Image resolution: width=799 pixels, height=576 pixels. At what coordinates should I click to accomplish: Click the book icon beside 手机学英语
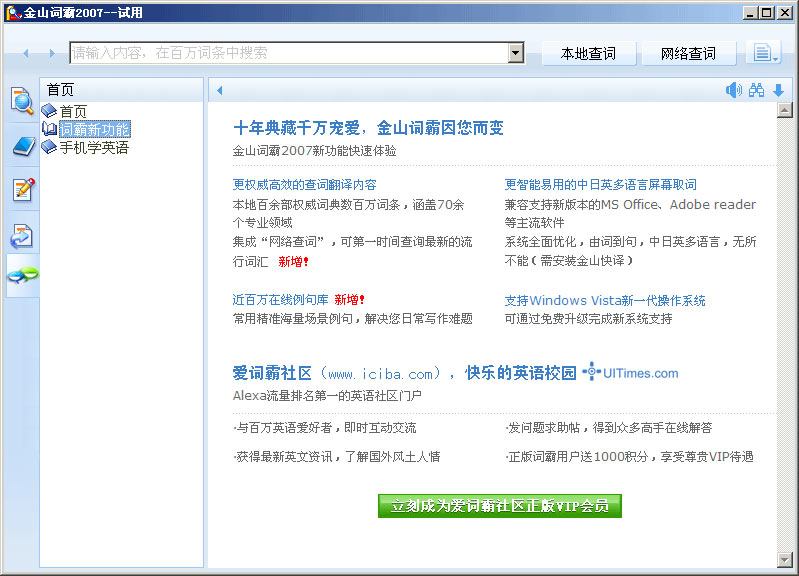pos(49,147)
